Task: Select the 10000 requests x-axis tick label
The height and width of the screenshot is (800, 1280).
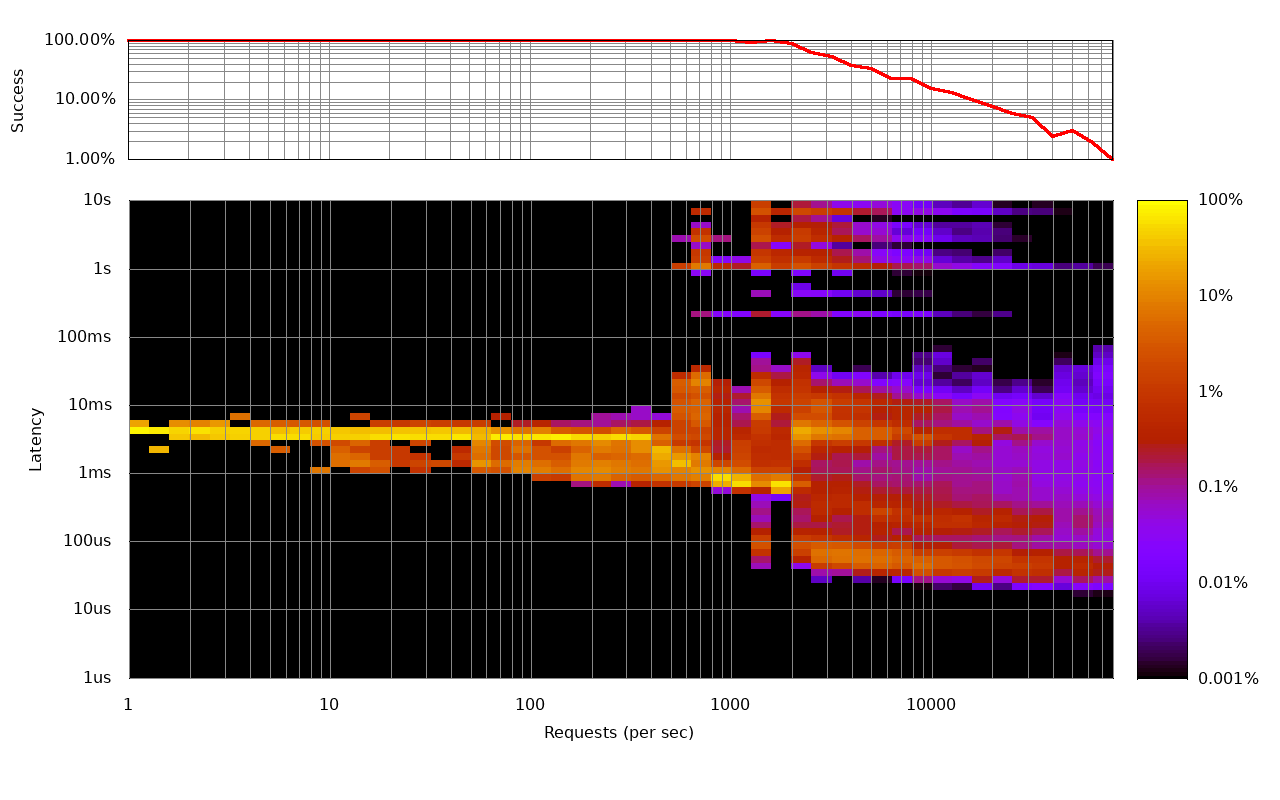Action: [x=931, y=705]
